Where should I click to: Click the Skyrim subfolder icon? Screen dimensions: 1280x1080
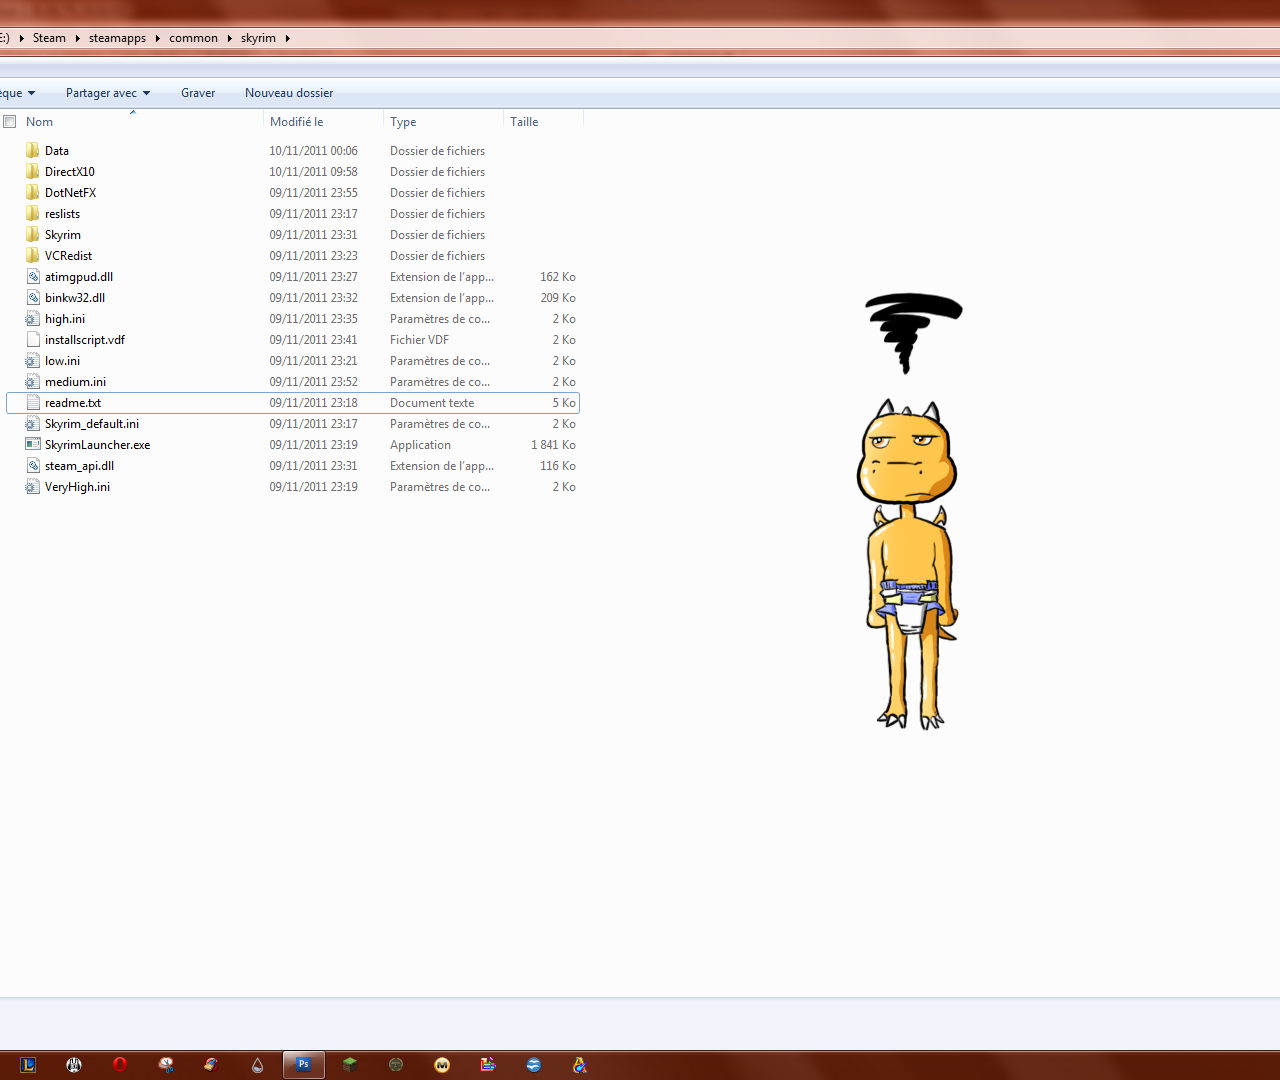tap(33, 235)
